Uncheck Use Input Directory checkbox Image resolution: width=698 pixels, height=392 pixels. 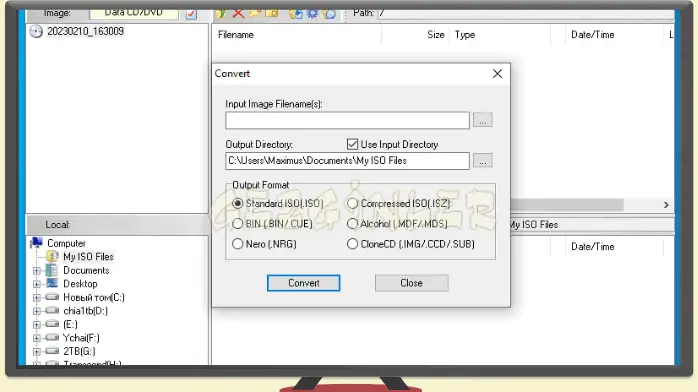353,144
